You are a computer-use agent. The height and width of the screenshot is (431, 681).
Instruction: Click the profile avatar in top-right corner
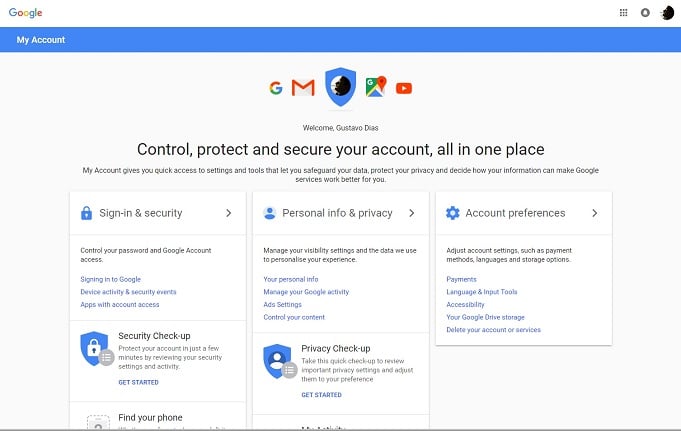[667, 13]
